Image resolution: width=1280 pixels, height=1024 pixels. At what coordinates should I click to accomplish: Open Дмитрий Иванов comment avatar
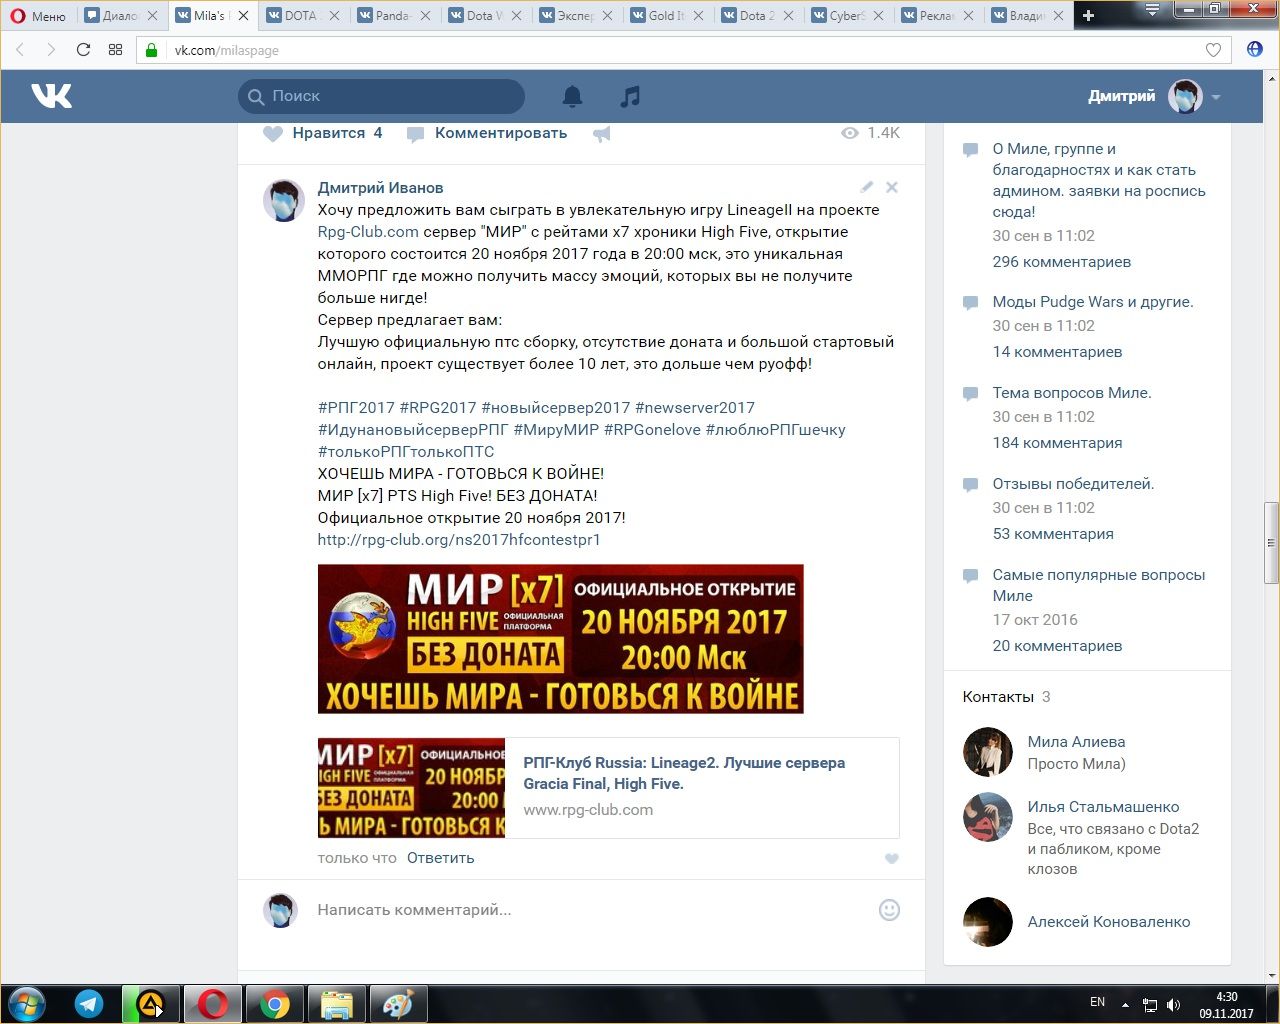(x=283, y=201)
